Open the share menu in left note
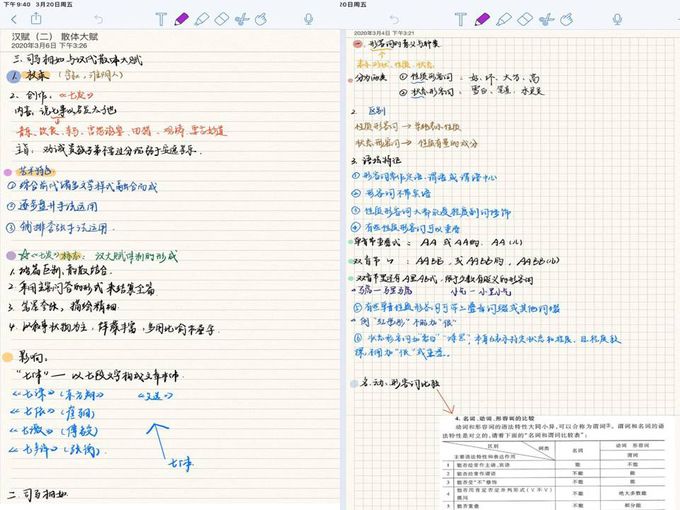680x510 pixels. pyautogui.click(x=37, y=19)
